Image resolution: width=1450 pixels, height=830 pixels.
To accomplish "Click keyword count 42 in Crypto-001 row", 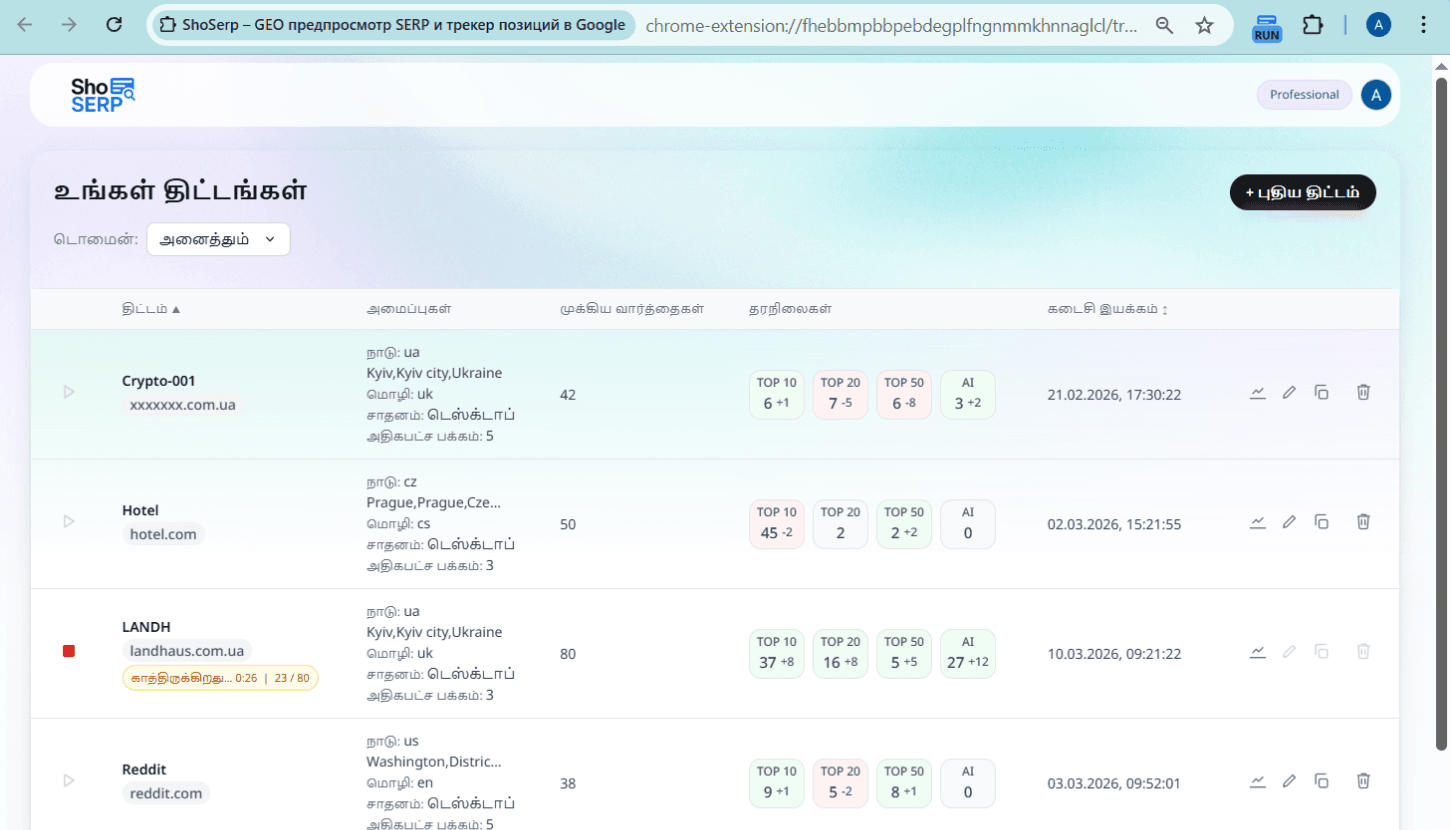I will (x=568, y=395).
